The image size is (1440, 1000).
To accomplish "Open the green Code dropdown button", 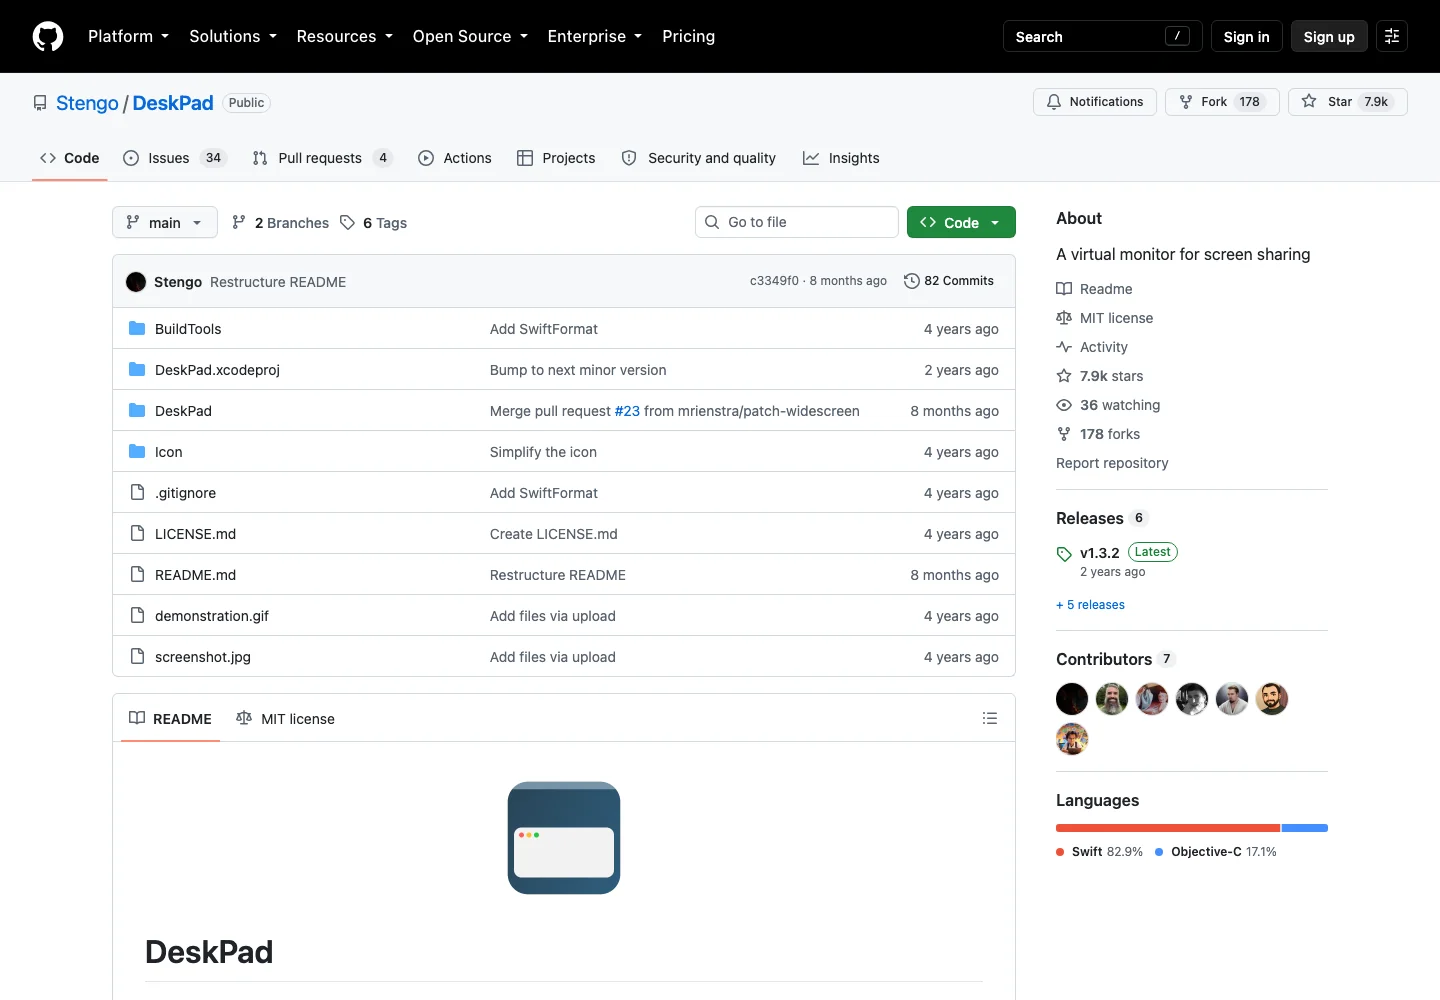I will click(x=961, y=222).
